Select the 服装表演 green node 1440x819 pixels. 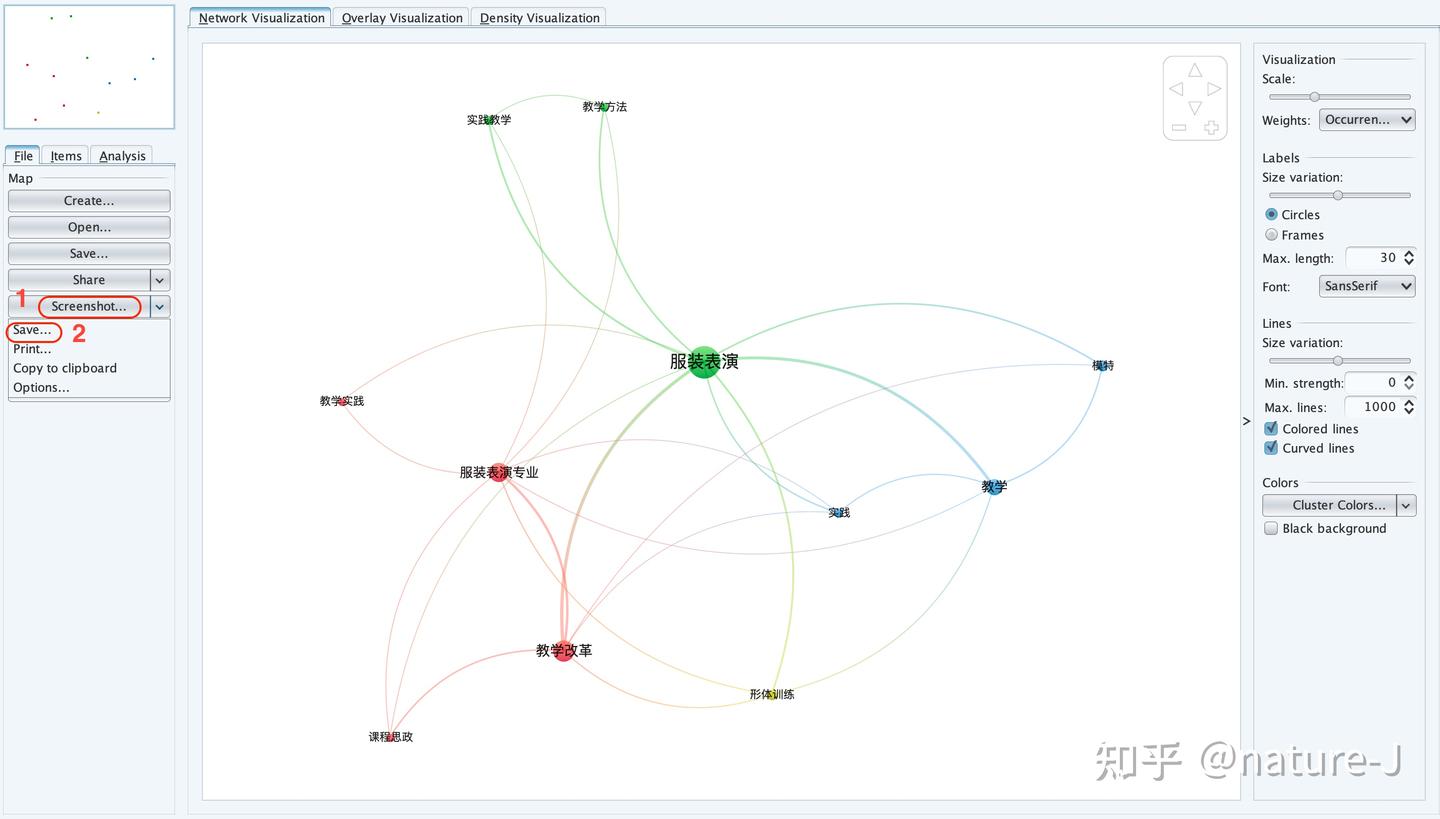pos(705,361)
